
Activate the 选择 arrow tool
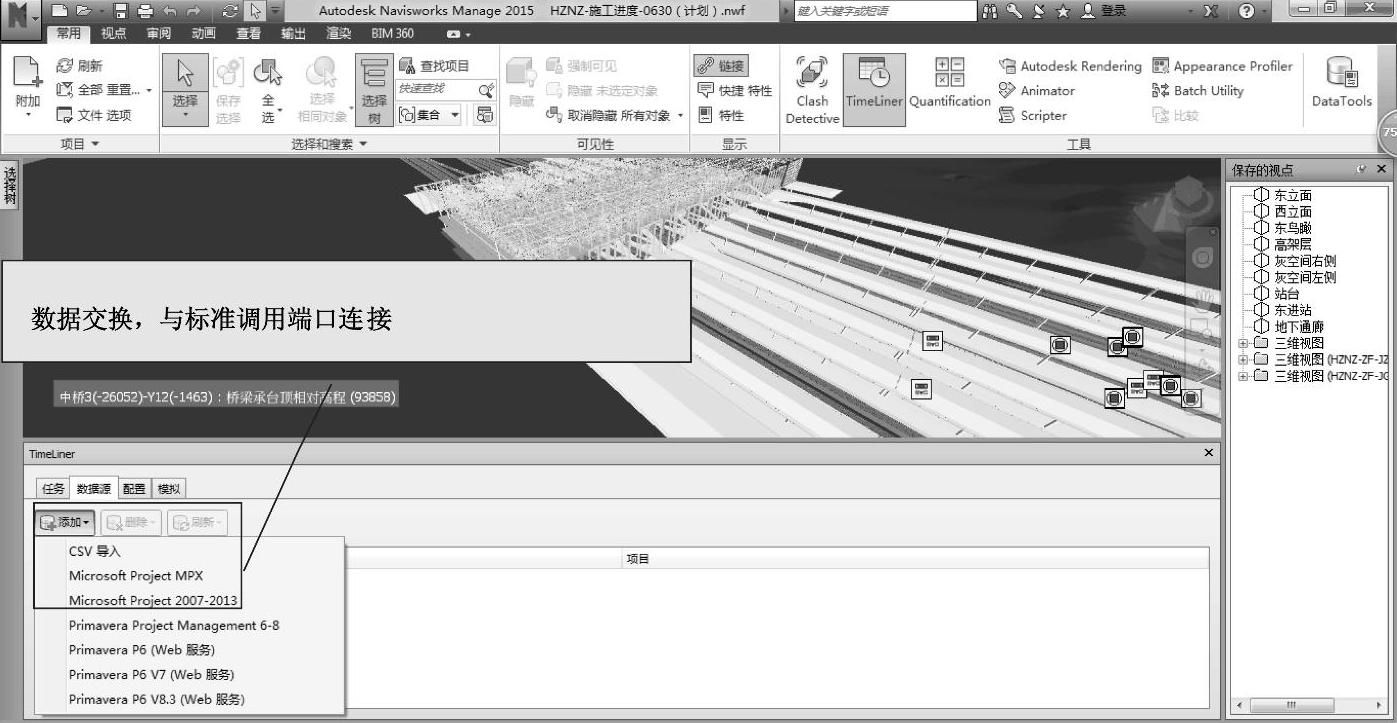click(185, 88)
